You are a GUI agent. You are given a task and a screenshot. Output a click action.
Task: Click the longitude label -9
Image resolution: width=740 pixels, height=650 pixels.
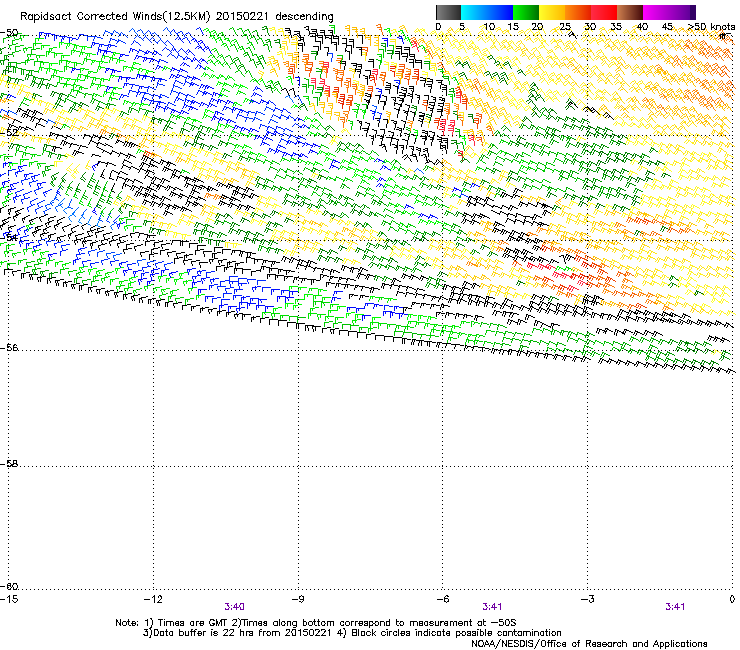(x=297, y=599)
